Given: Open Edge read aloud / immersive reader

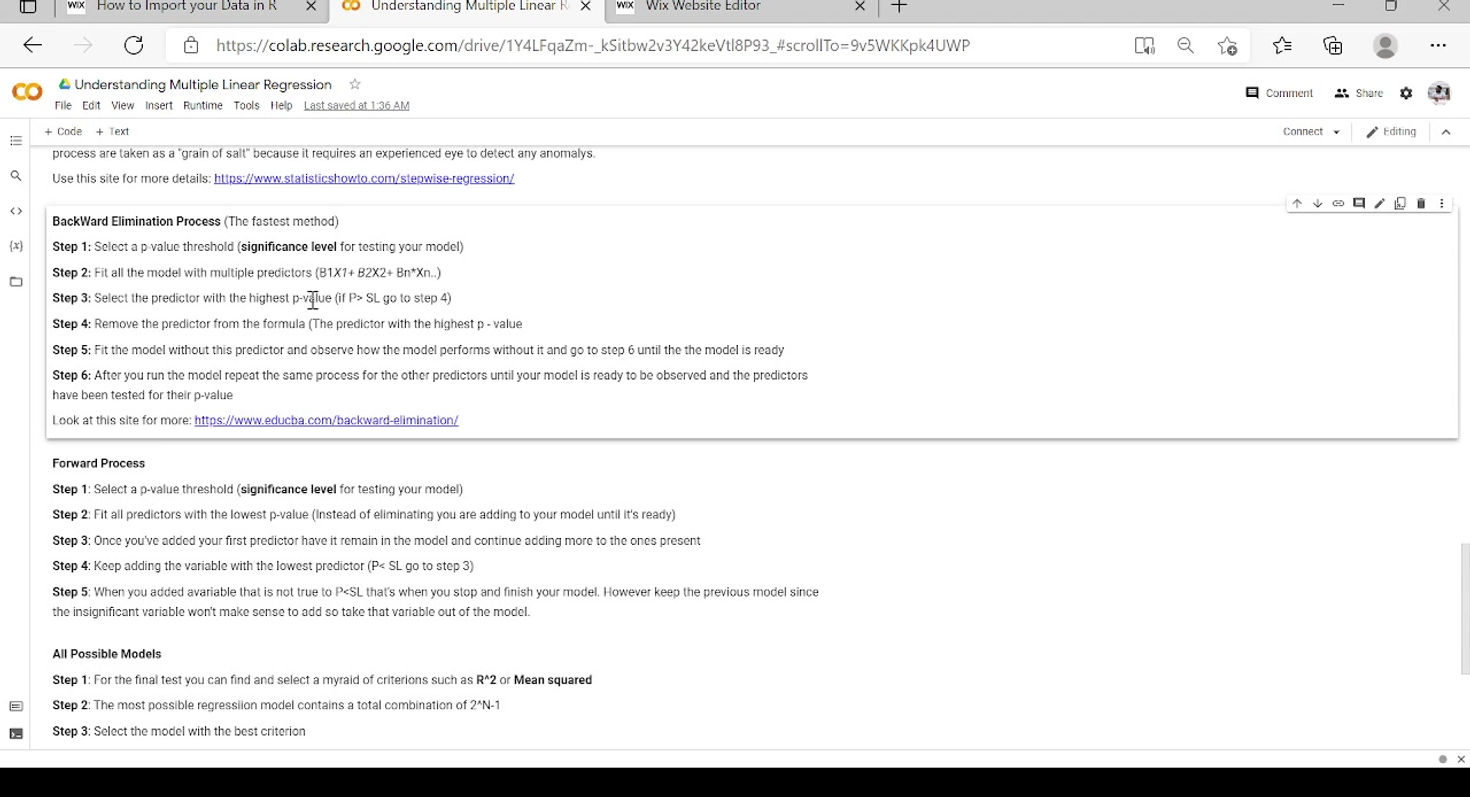Looking at the screenshot, I should pyautogui.click(x=1144, y=45).
